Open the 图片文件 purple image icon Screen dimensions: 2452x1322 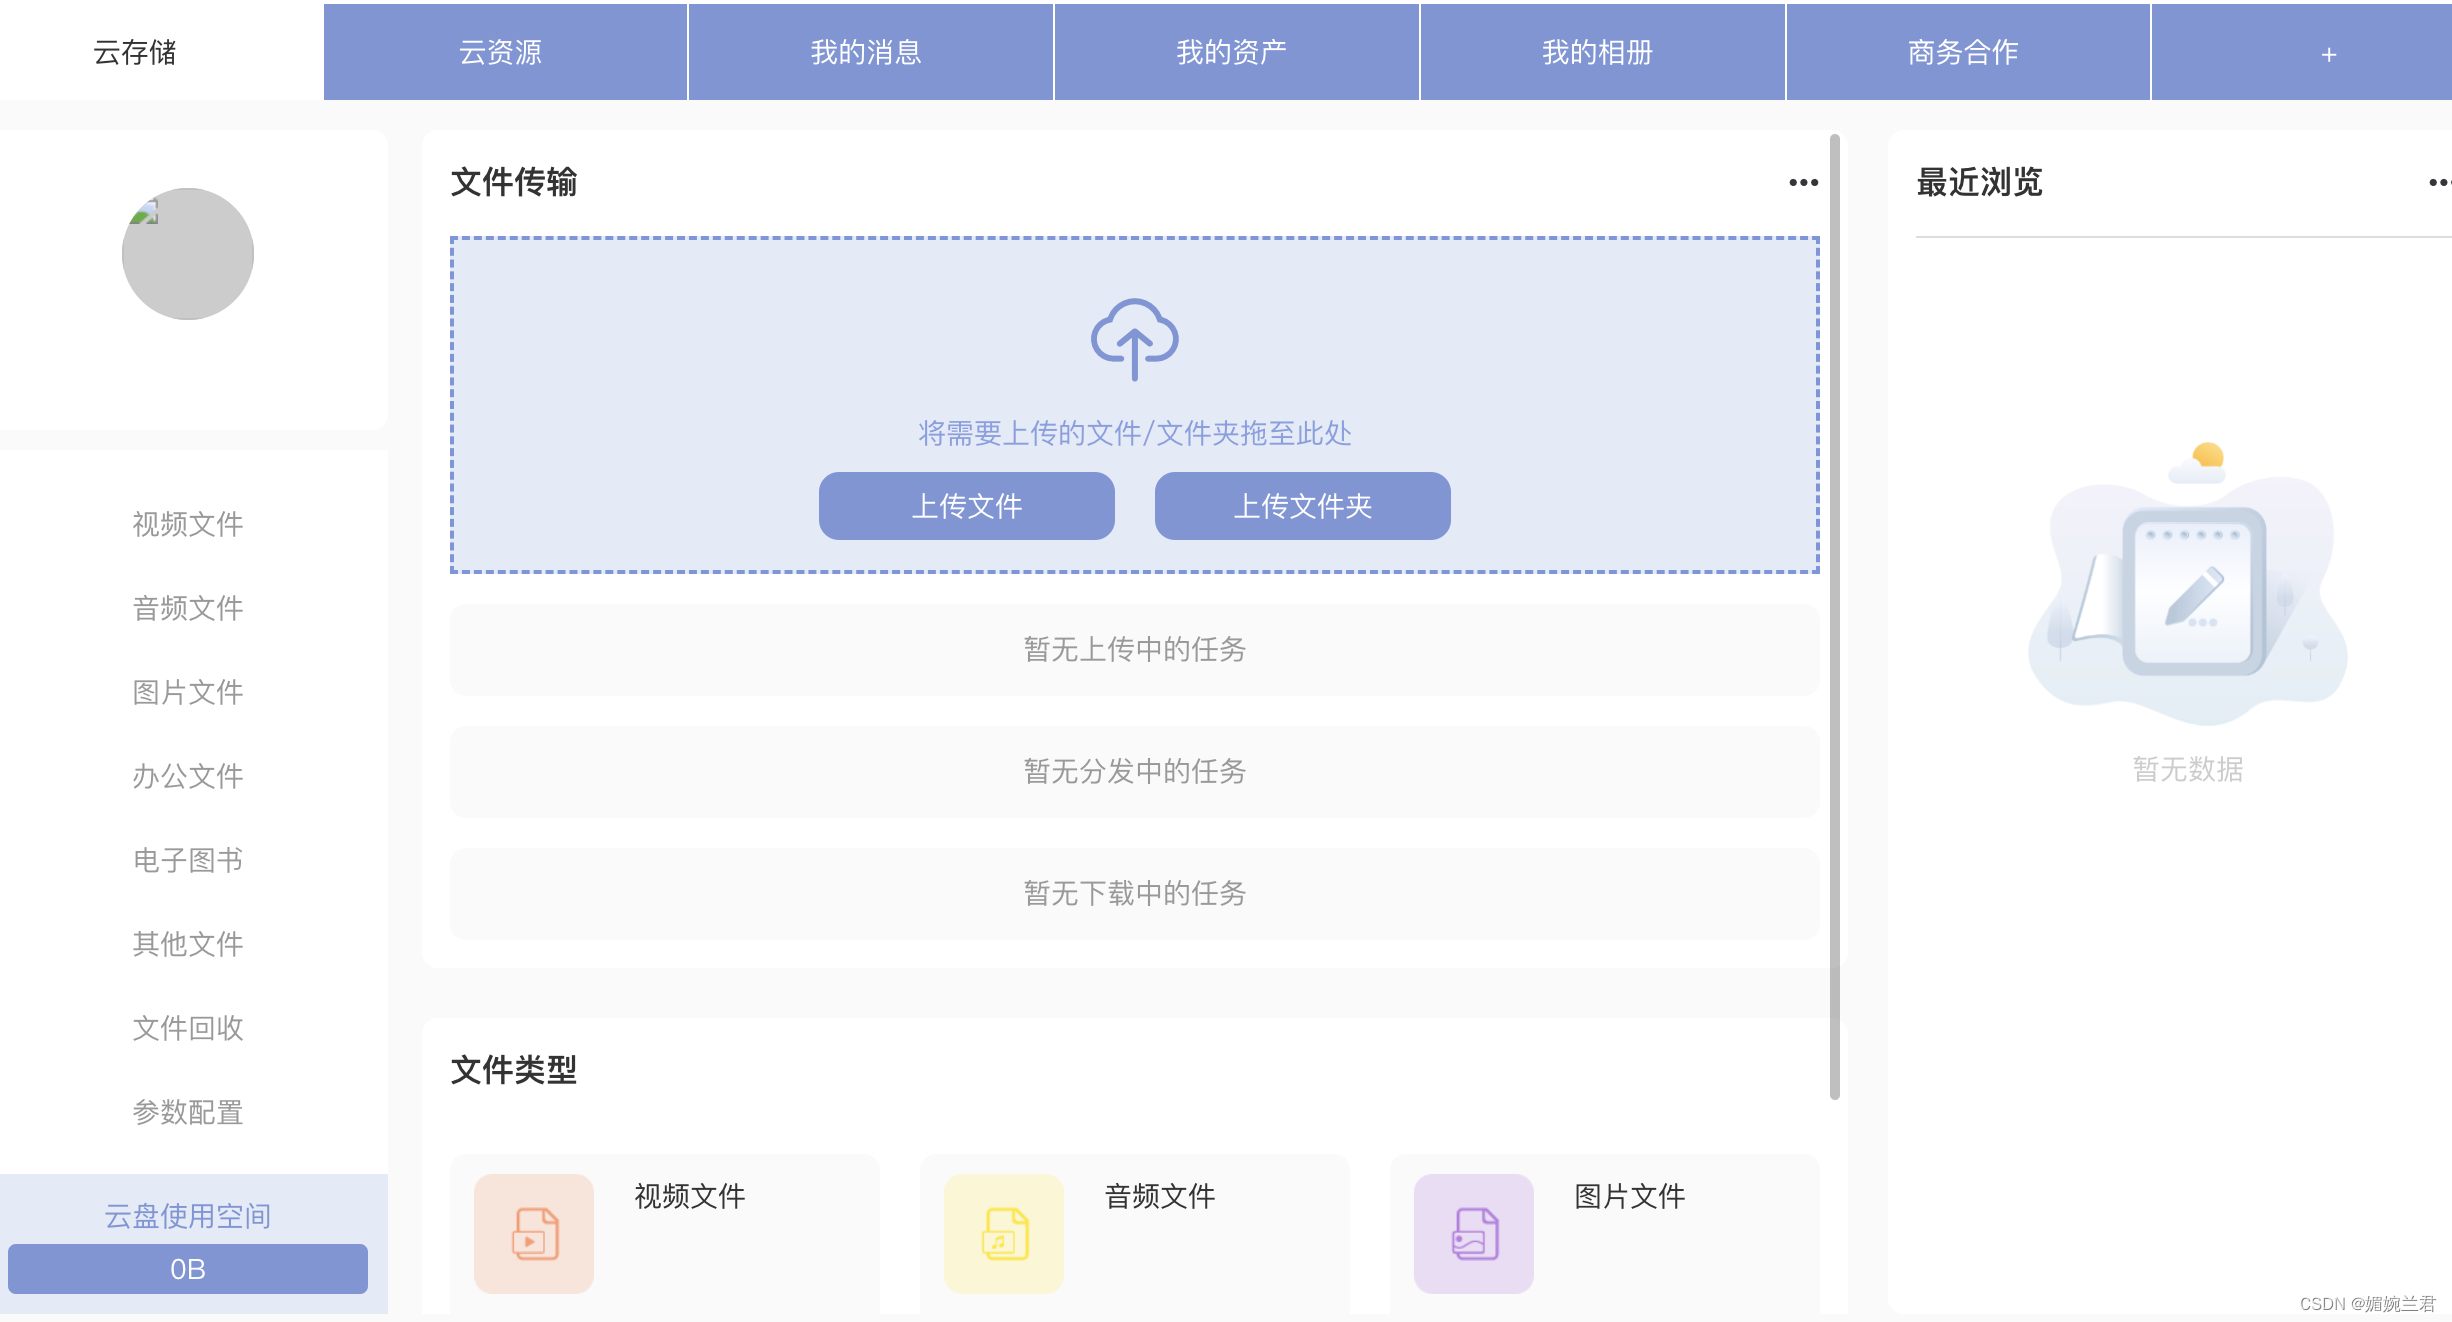point(1474,1233)
